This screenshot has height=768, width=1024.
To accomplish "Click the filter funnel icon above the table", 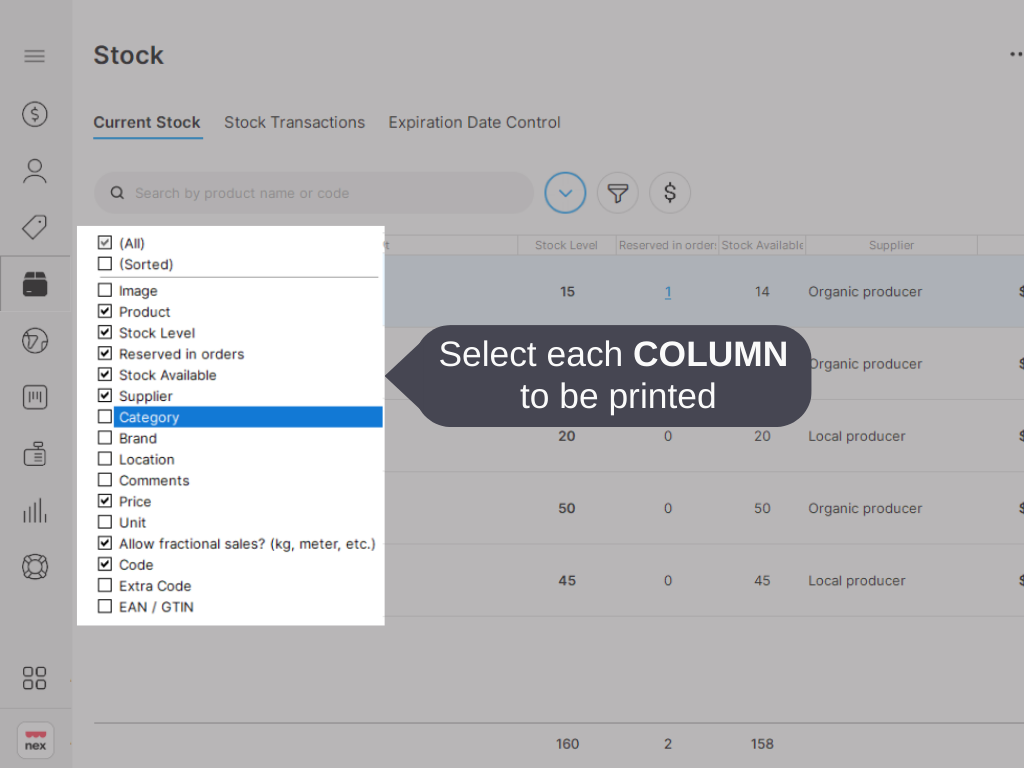I will [x=617, y=192].
